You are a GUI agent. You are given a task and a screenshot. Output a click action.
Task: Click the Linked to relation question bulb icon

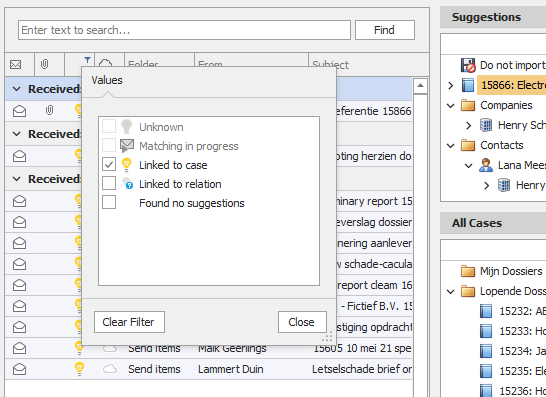pyautogui.click(x=127, y=184)
